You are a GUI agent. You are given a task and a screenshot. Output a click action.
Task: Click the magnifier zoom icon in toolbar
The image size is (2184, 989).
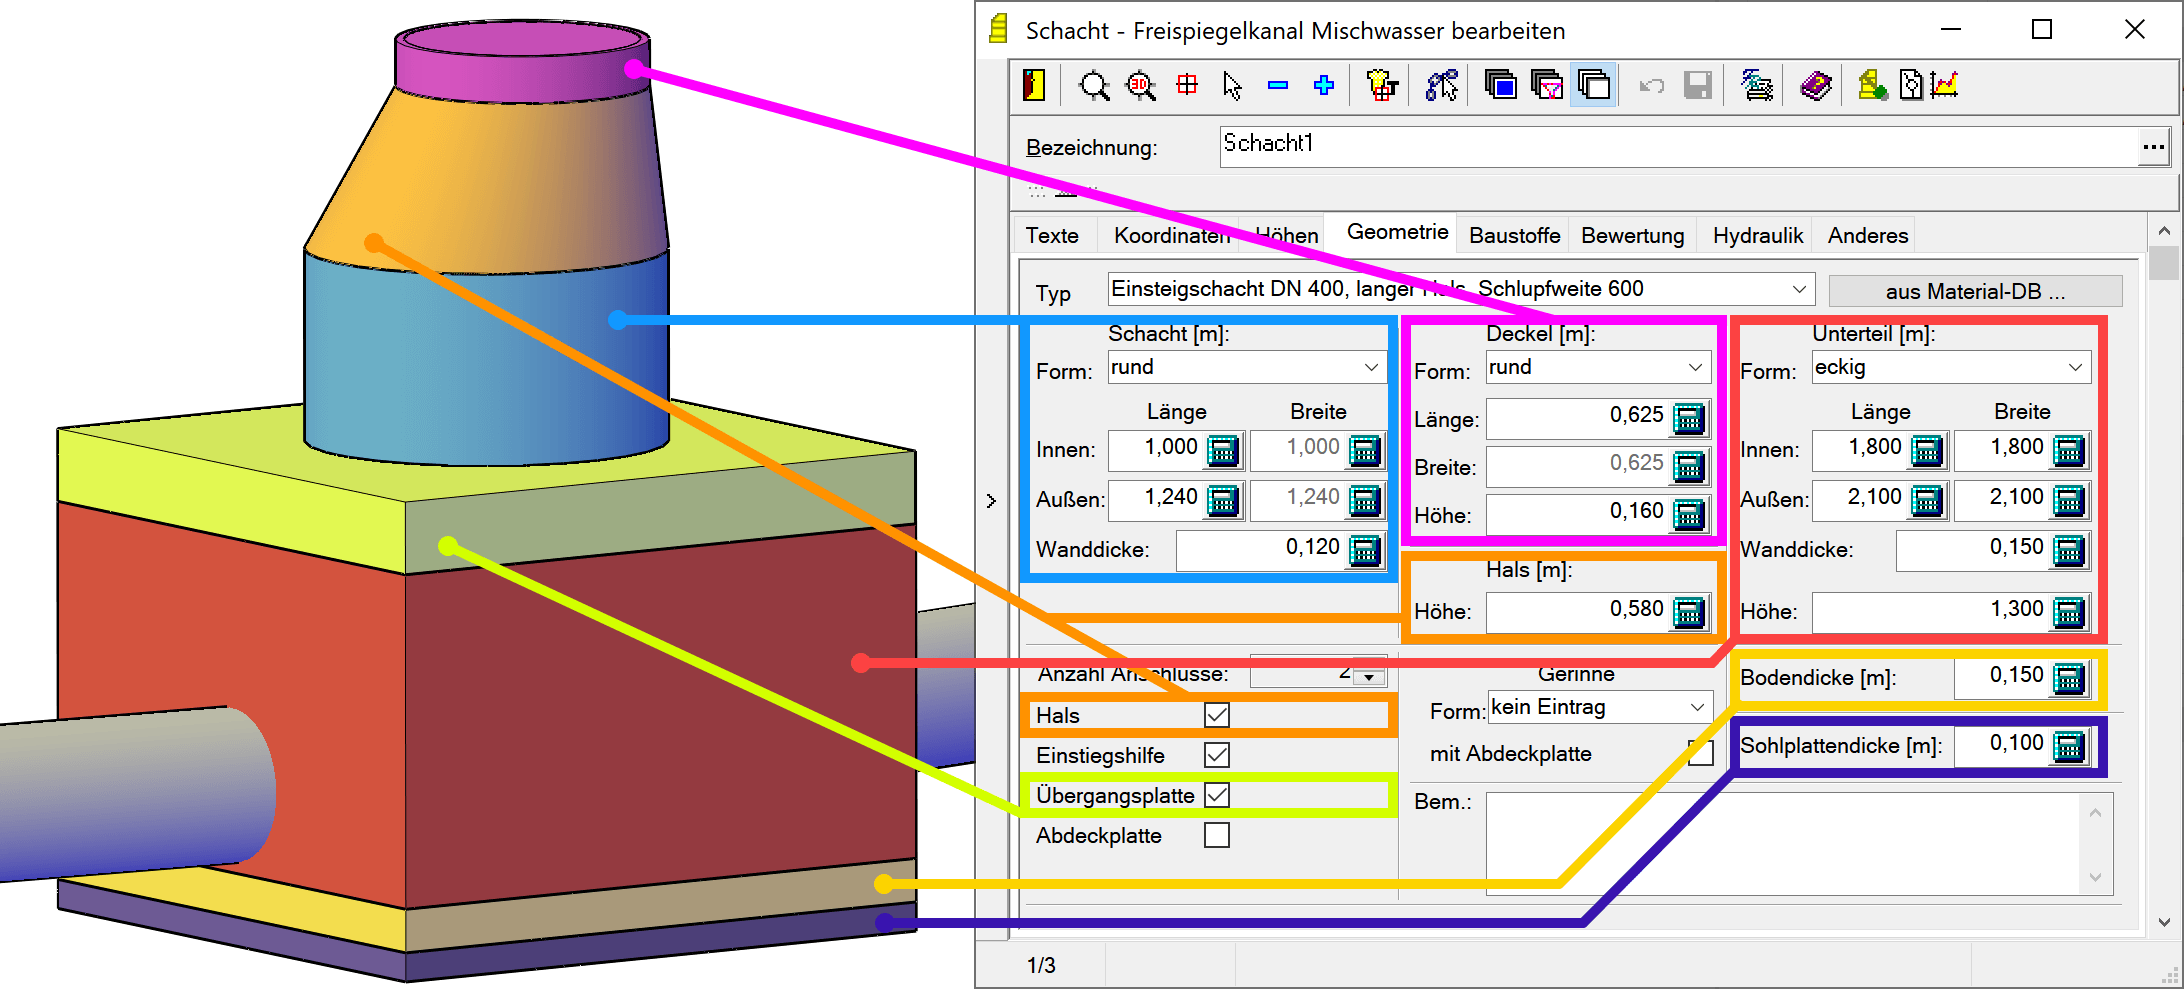point(1094,86)
